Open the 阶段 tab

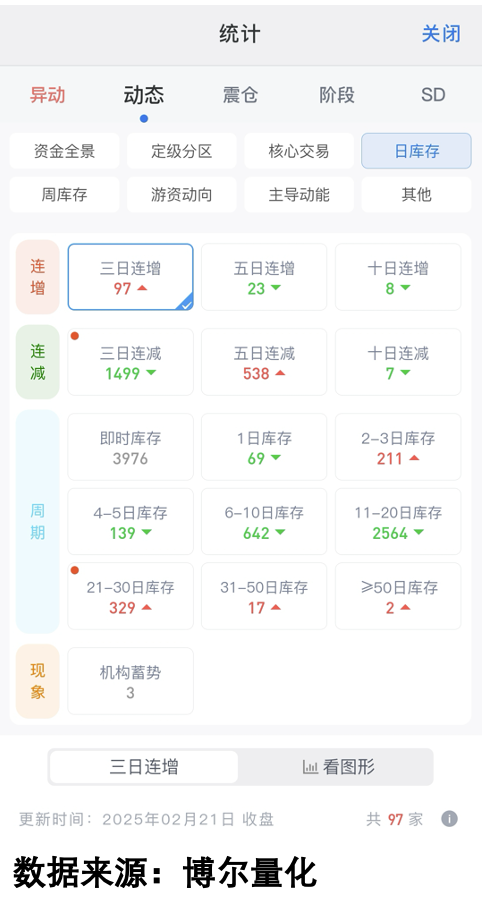pyautogui.click(x=336, y=94)
